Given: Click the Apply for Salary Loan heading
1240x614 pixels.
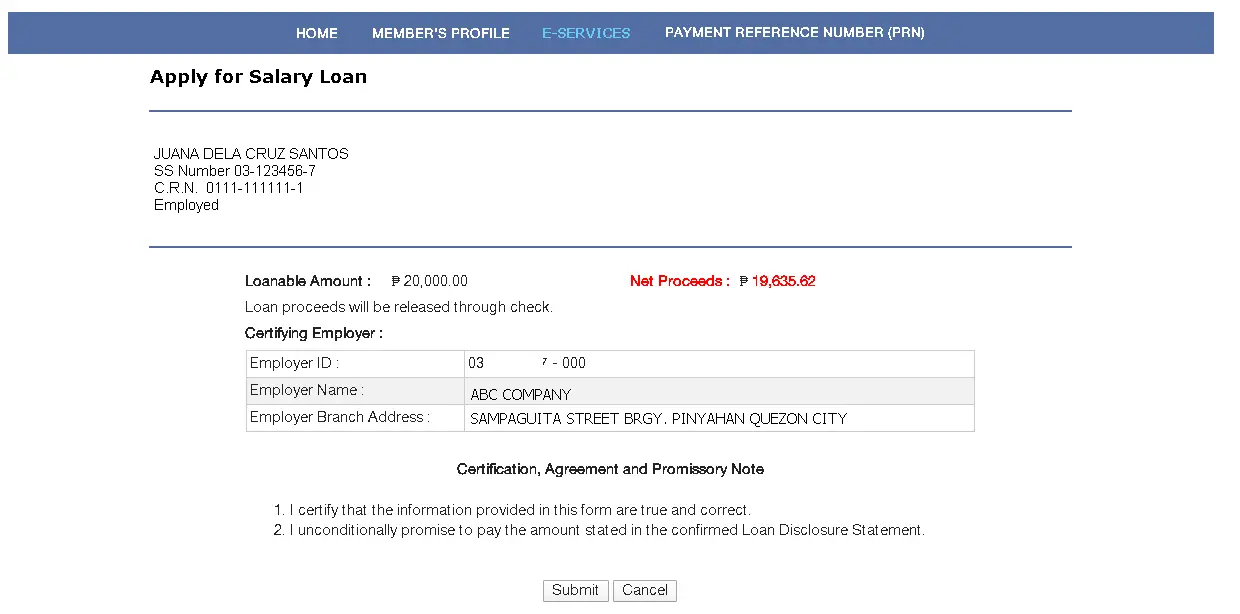Looking at the screenshot, I should pos(258,76).
